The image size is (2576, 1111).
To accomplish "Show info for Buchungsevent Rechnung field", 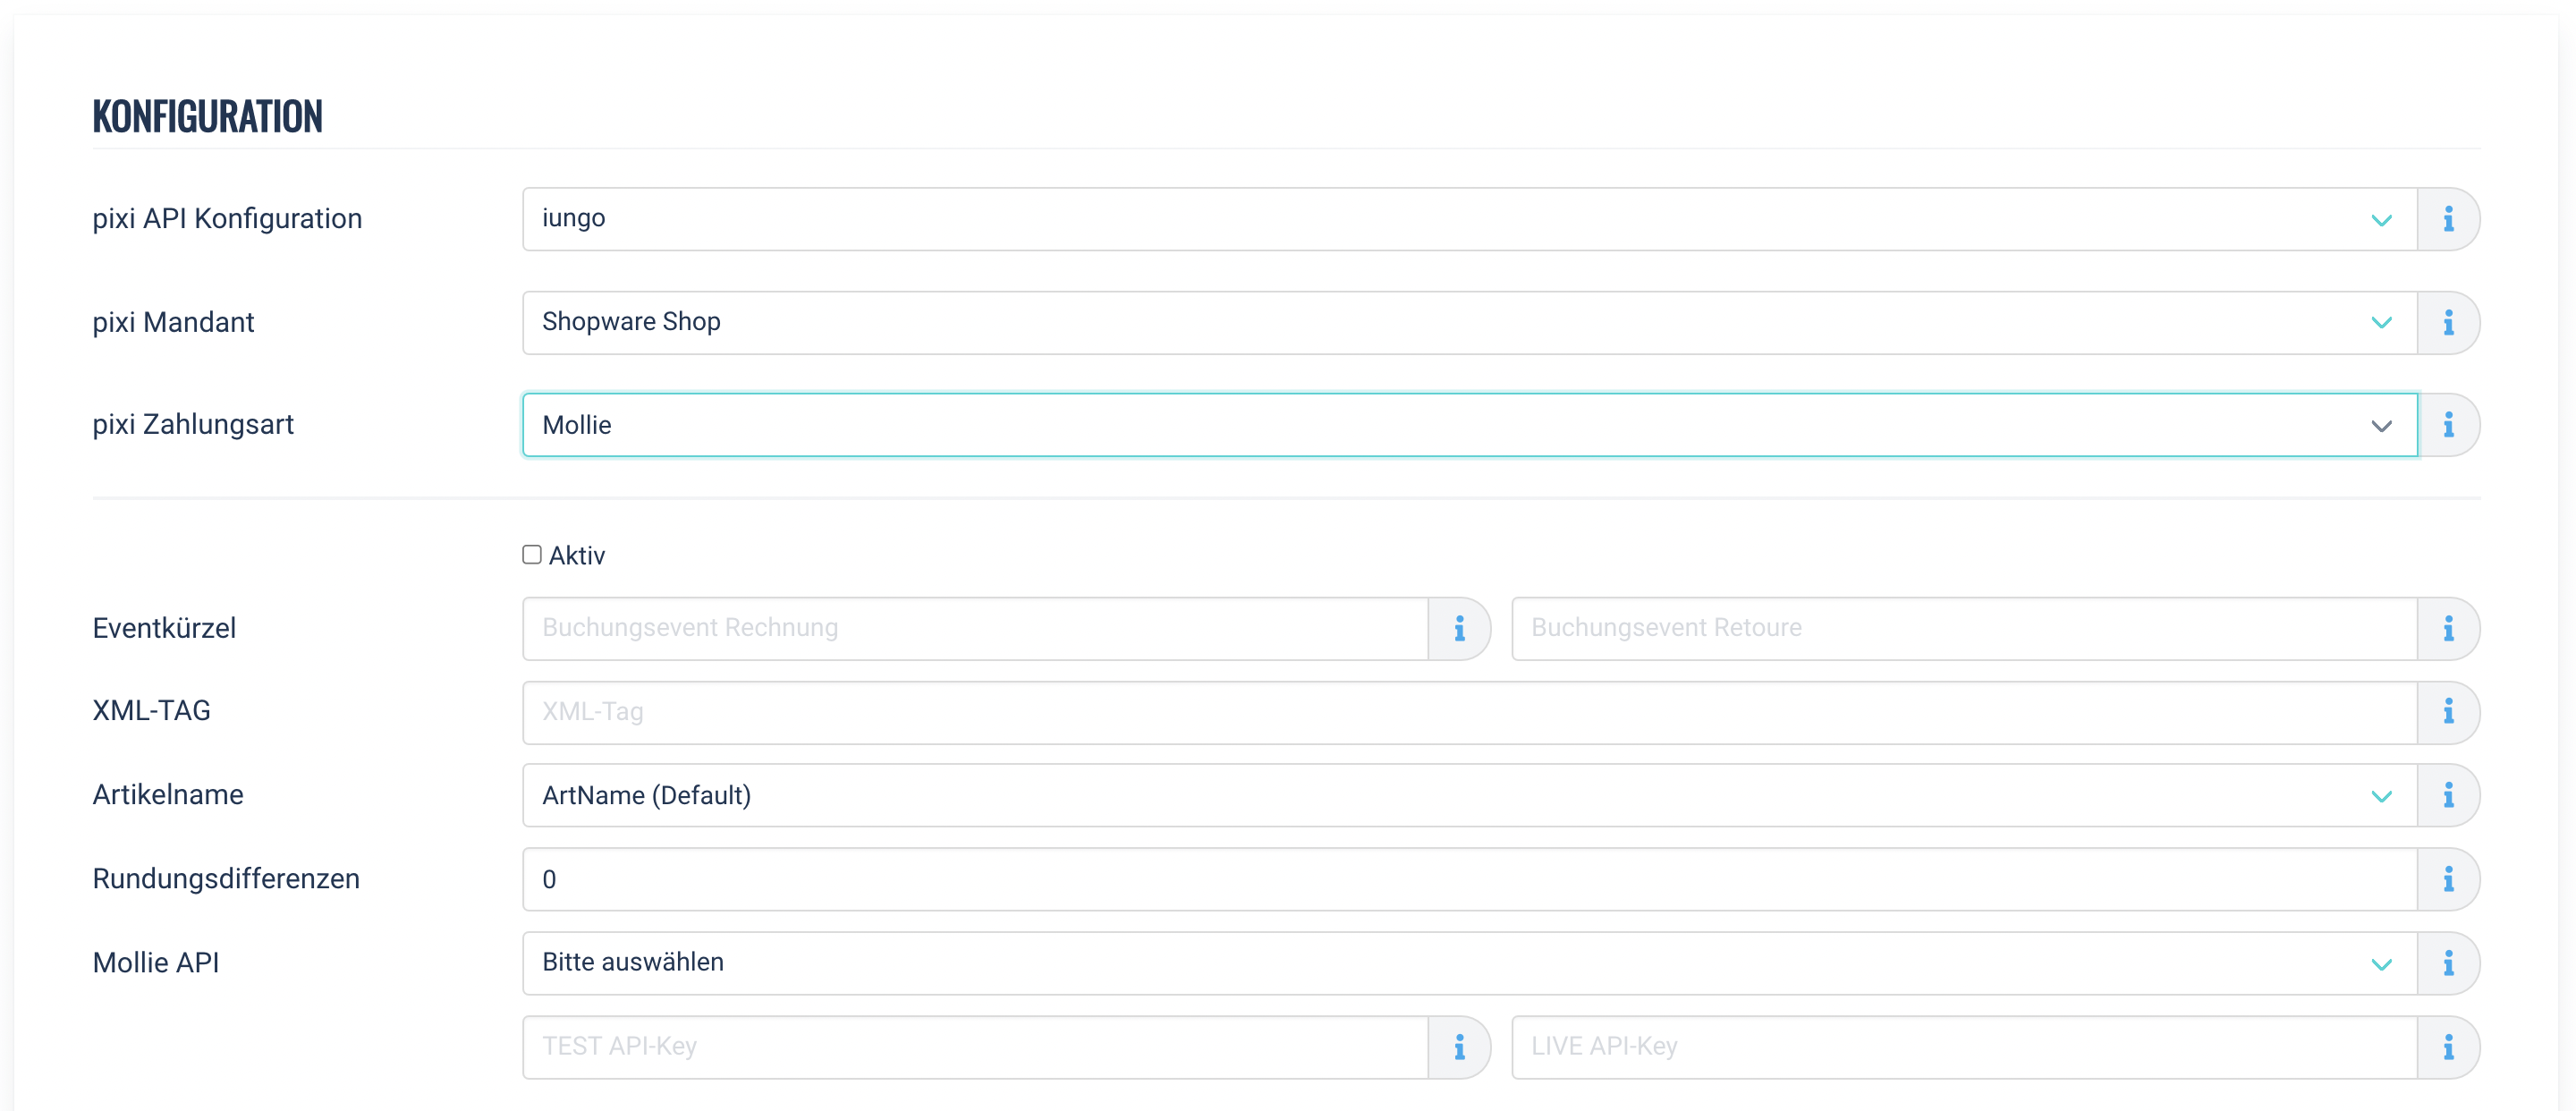I will pos(1459,629).
